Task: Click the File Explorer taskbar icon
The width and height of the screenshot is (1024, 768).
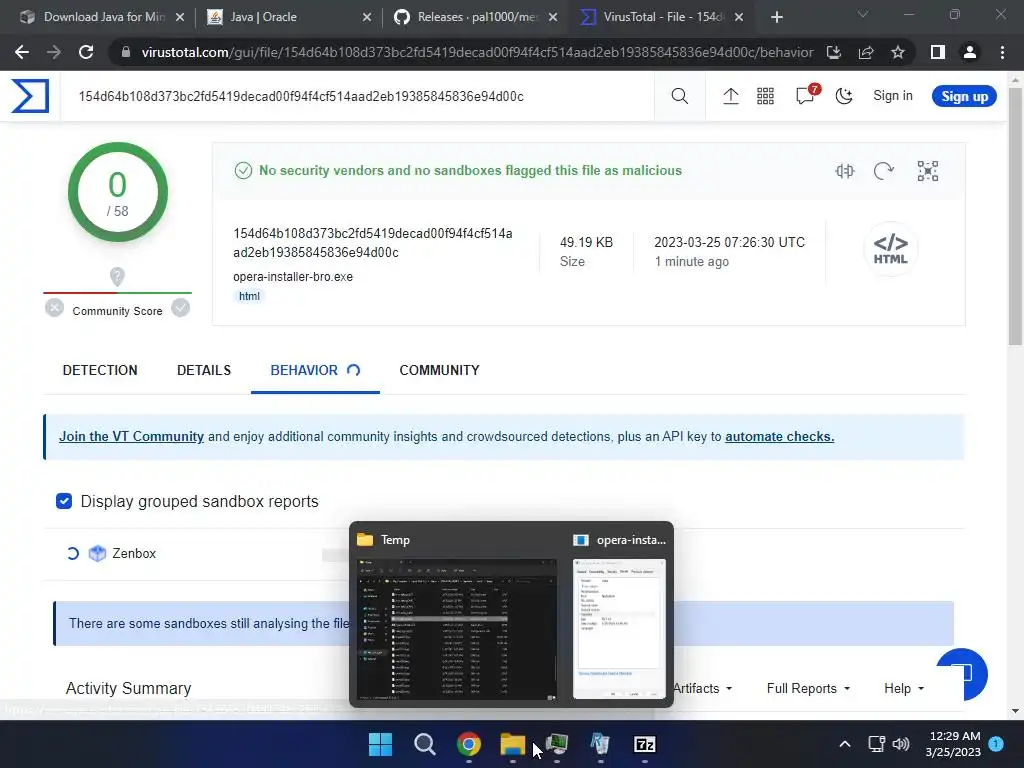Action: coord(513,744)
